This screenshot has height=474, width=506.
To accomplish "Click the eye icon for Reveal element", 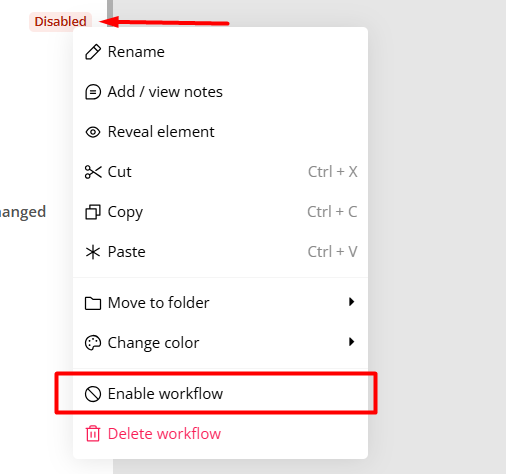I will point(93,132).
